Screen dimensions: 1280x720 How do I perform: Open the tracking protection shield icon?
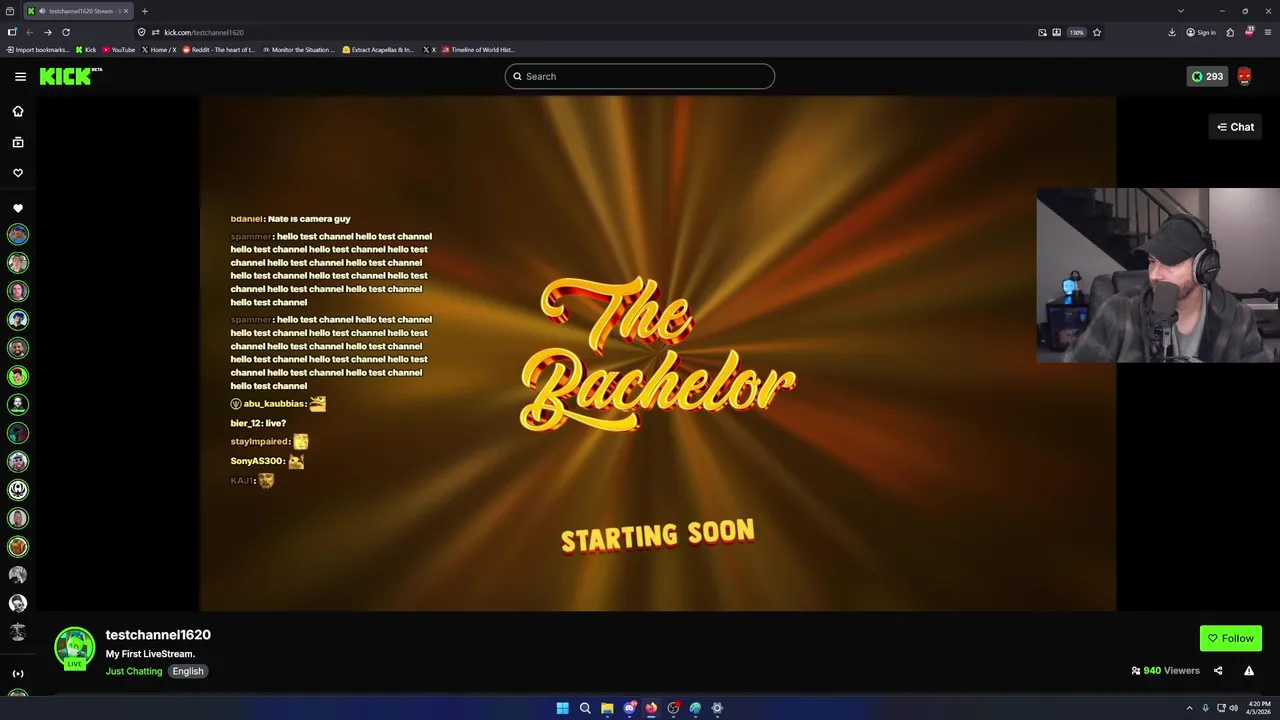pos(142,32)
